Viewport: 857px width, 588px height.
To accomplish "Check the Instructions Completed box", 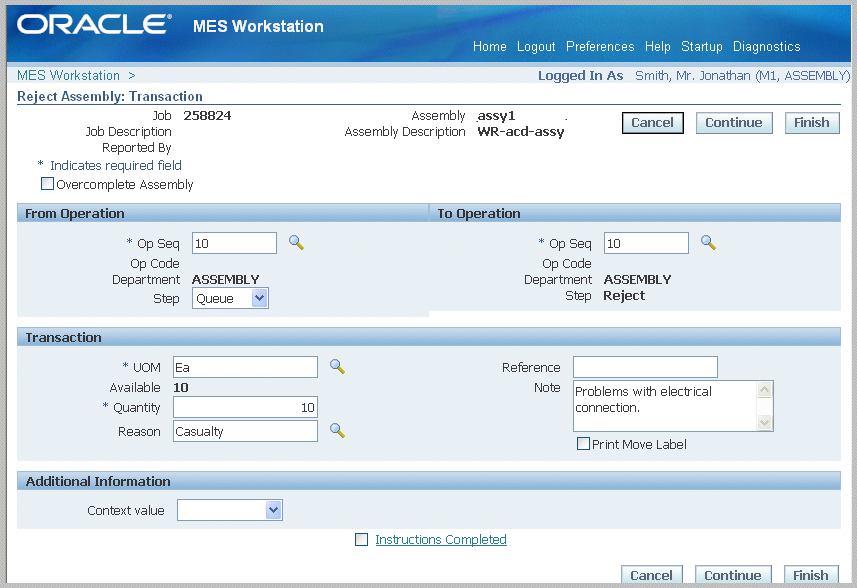I will click(361, 539).
